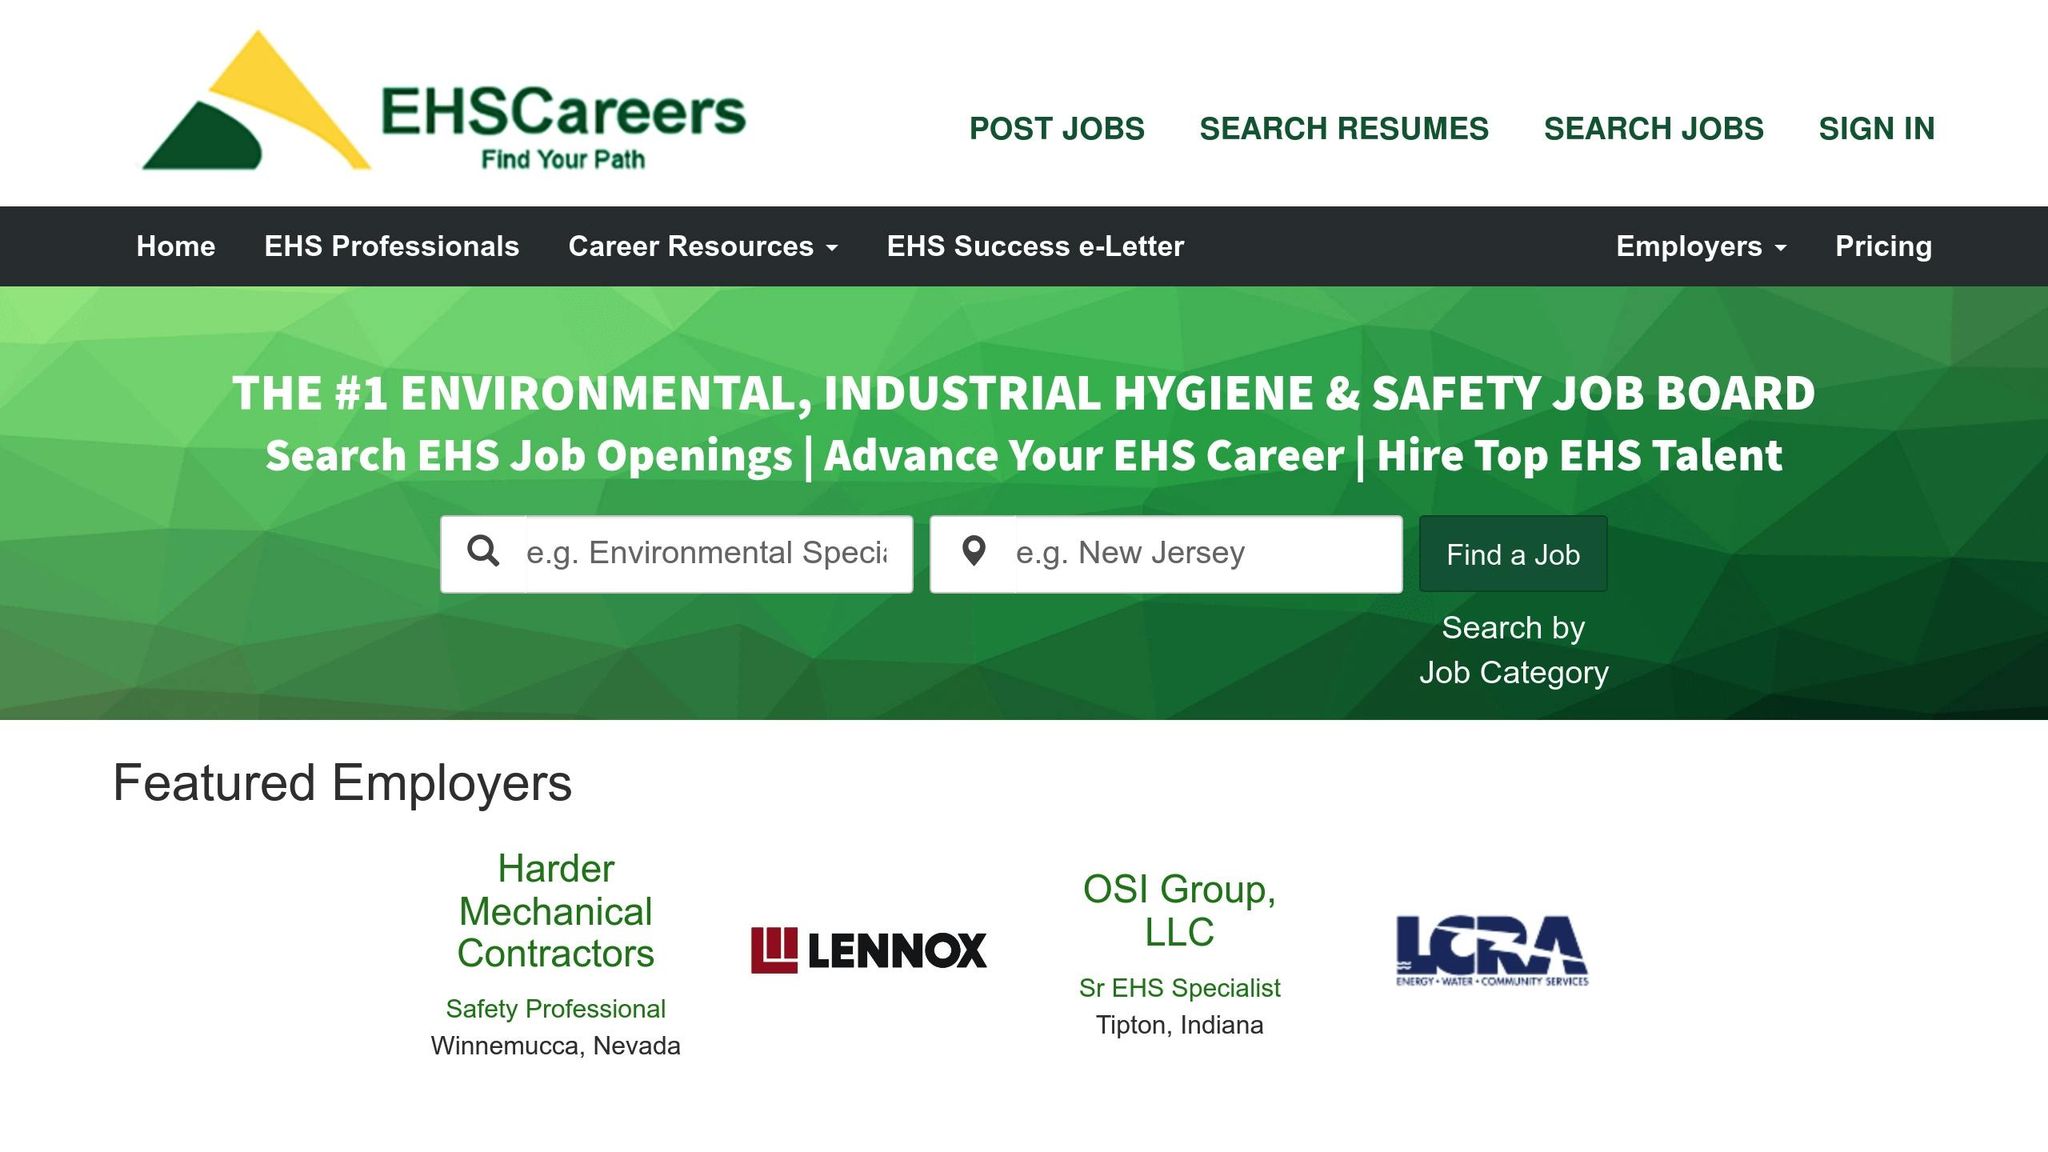Click the SIGN IN link
This screenshot has height=1152, width=2048.
[1876, 129]
